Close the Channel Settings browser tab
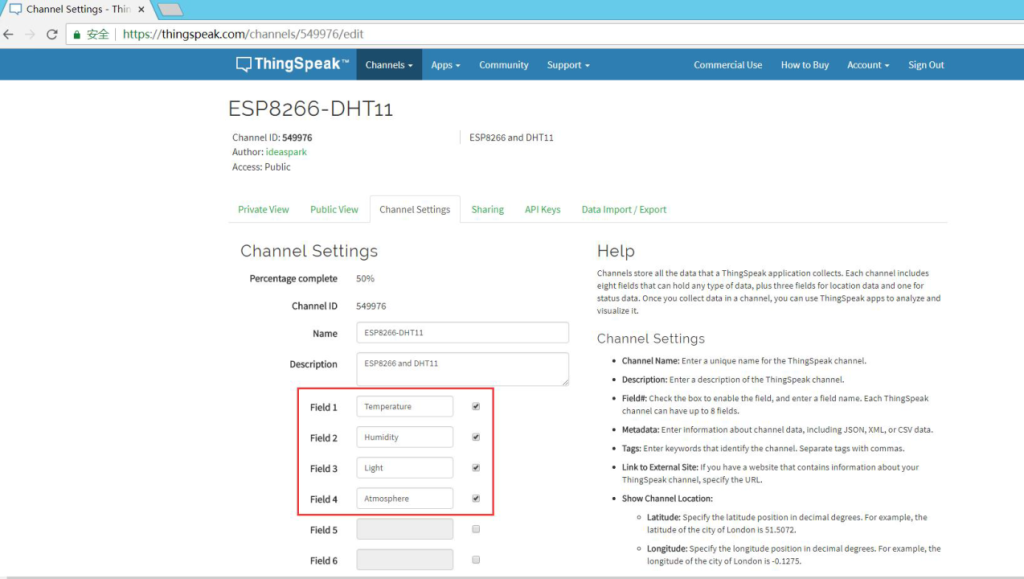 [141, 9]
